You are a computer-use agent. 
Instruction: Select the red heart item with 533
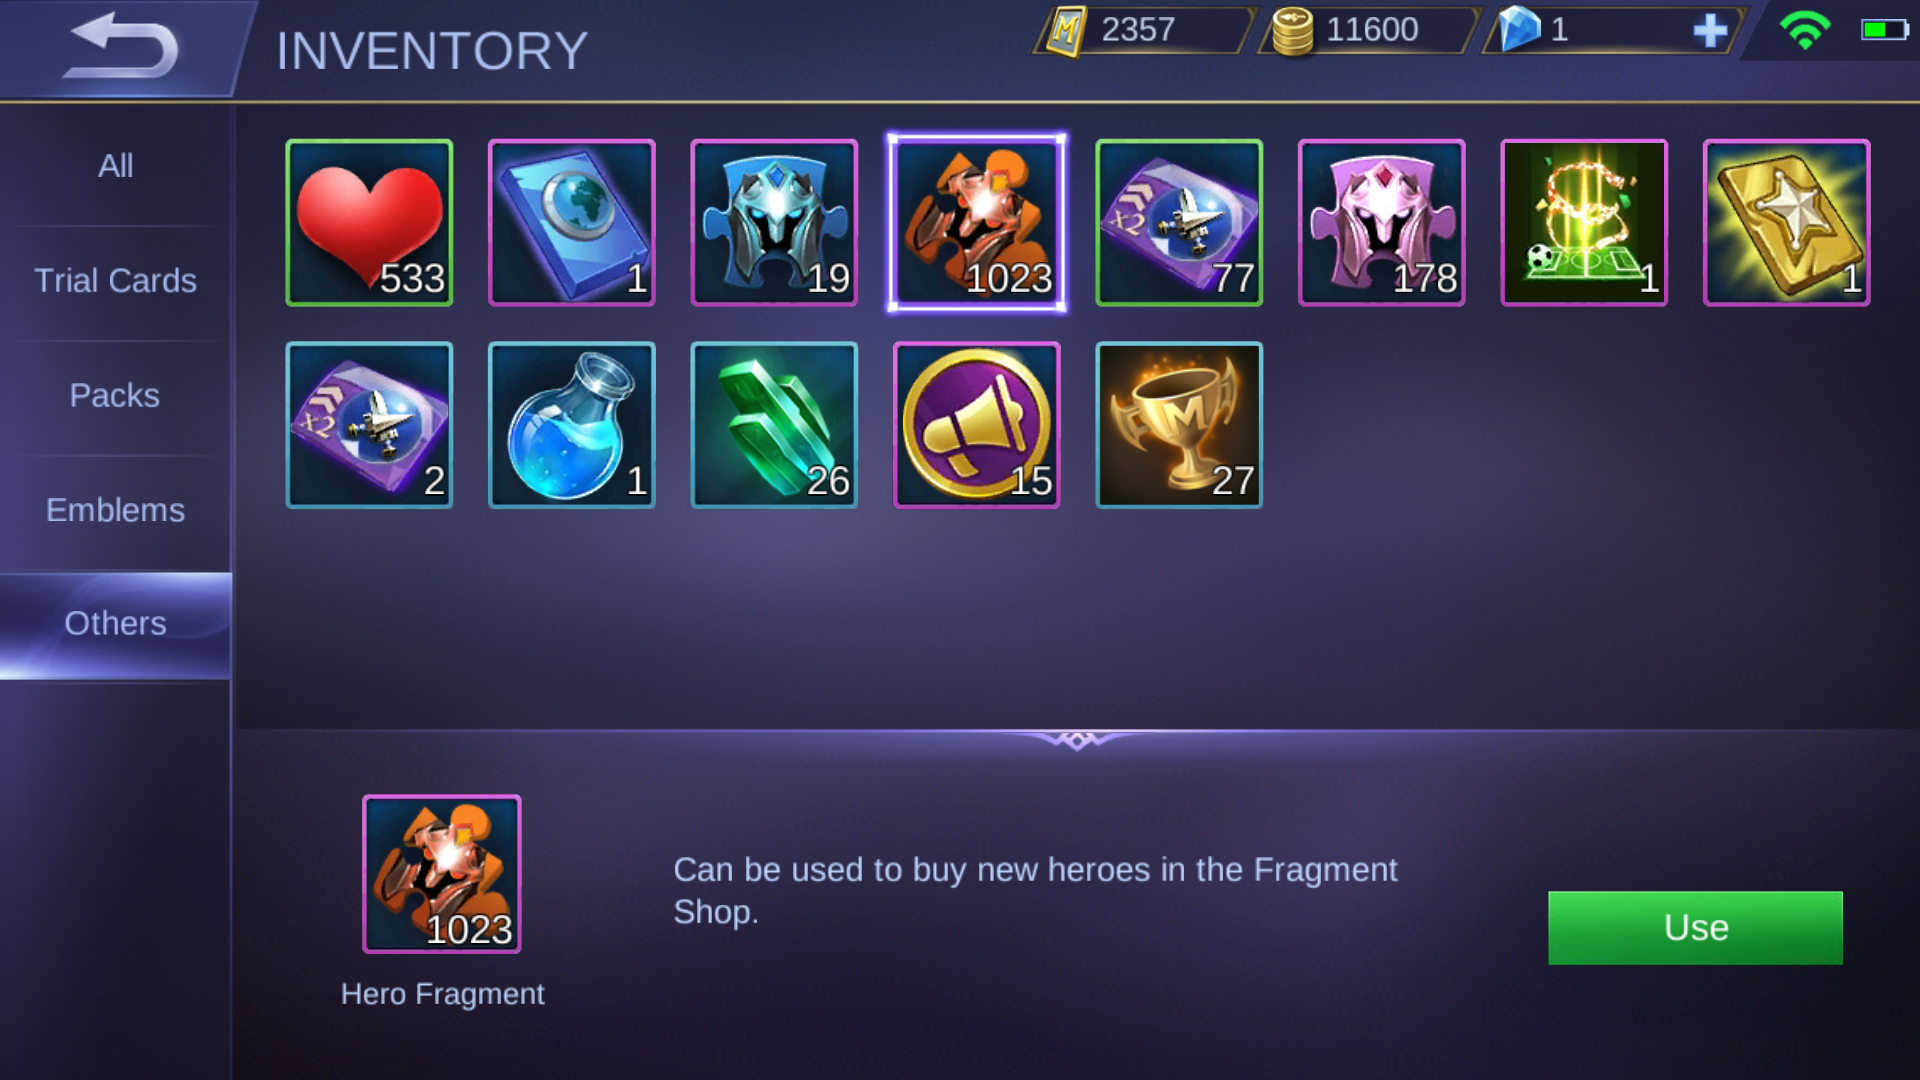(369, 223)
